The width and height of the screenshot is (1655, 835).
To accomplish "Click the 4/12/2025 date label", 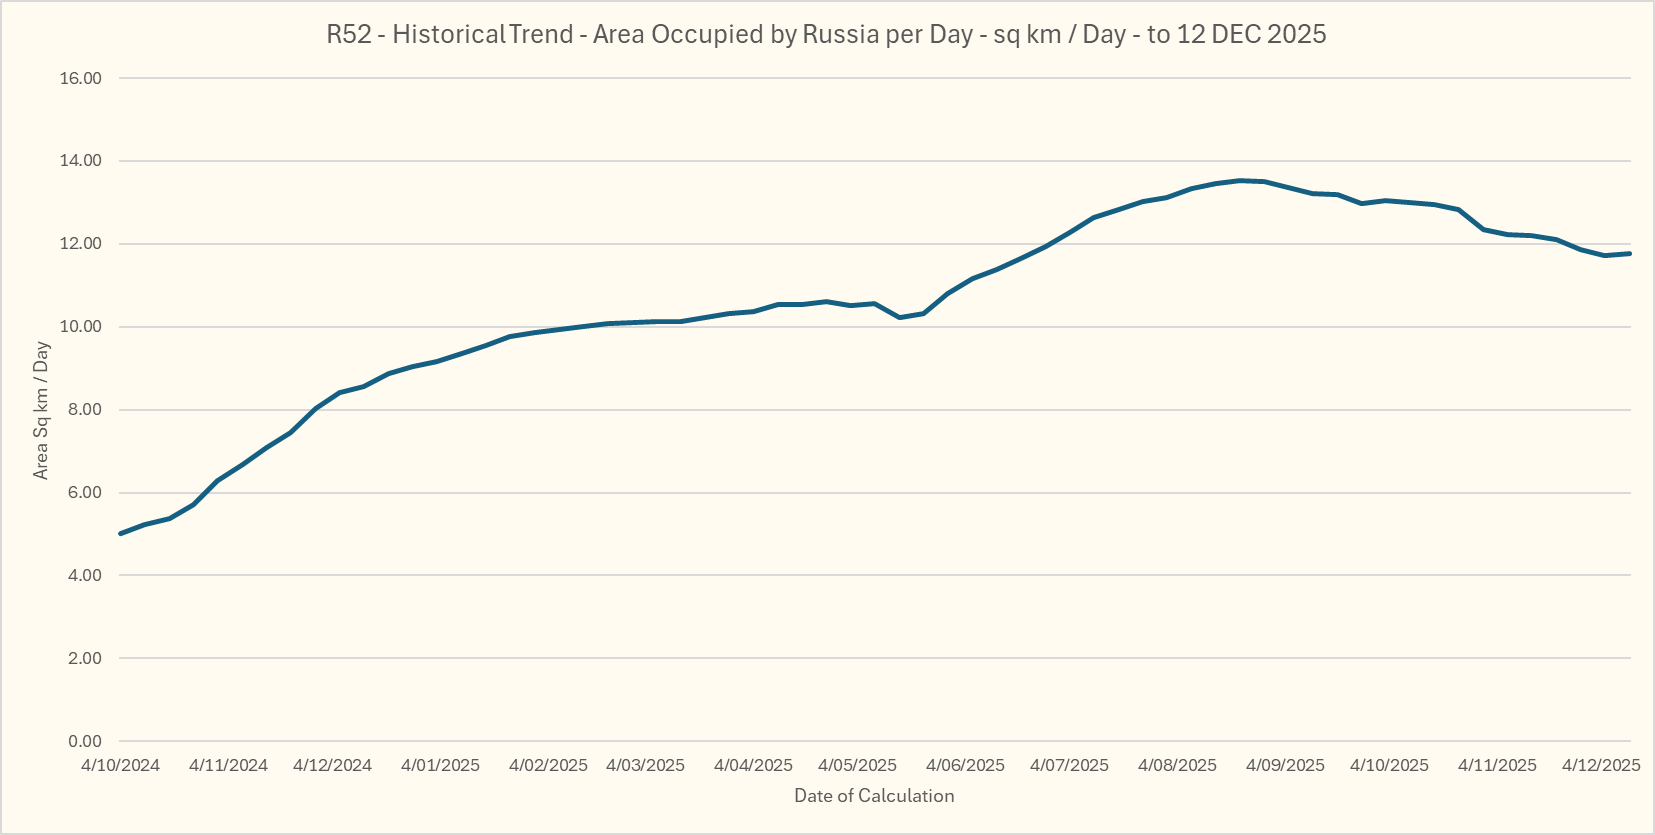I will coord(1601,765).
